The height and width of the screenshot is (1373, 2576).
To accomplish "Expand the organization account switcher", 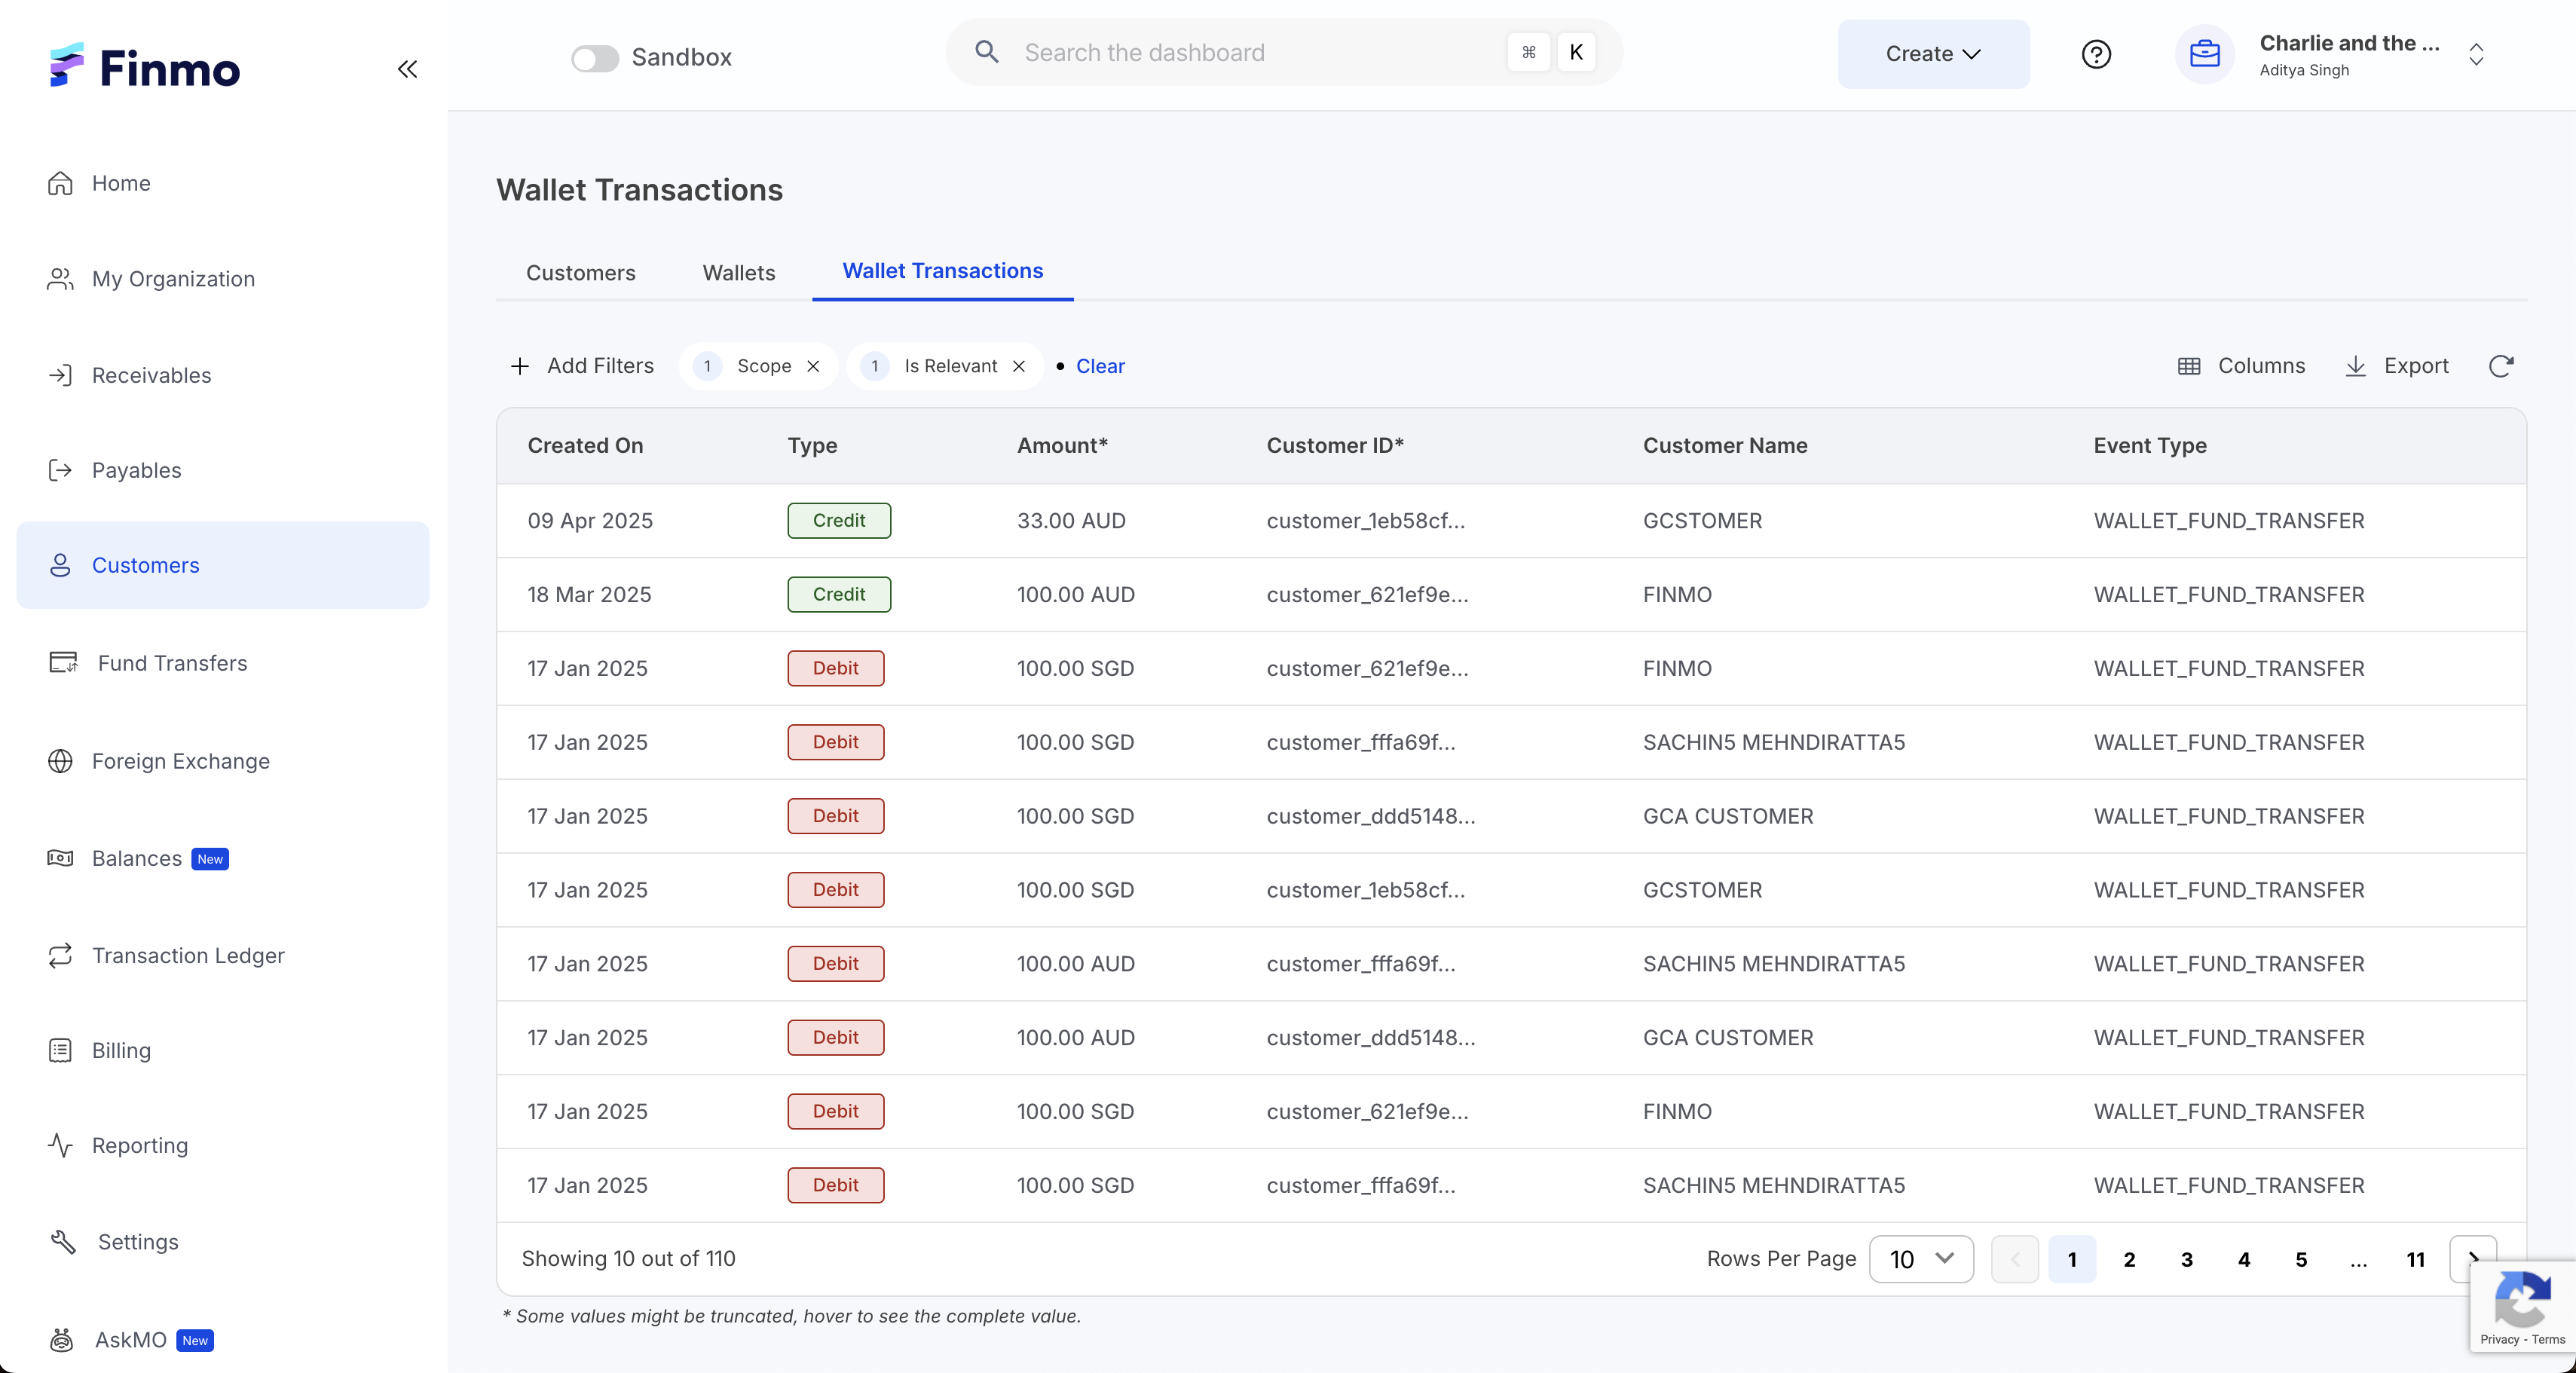I will tap(2476, 54).
